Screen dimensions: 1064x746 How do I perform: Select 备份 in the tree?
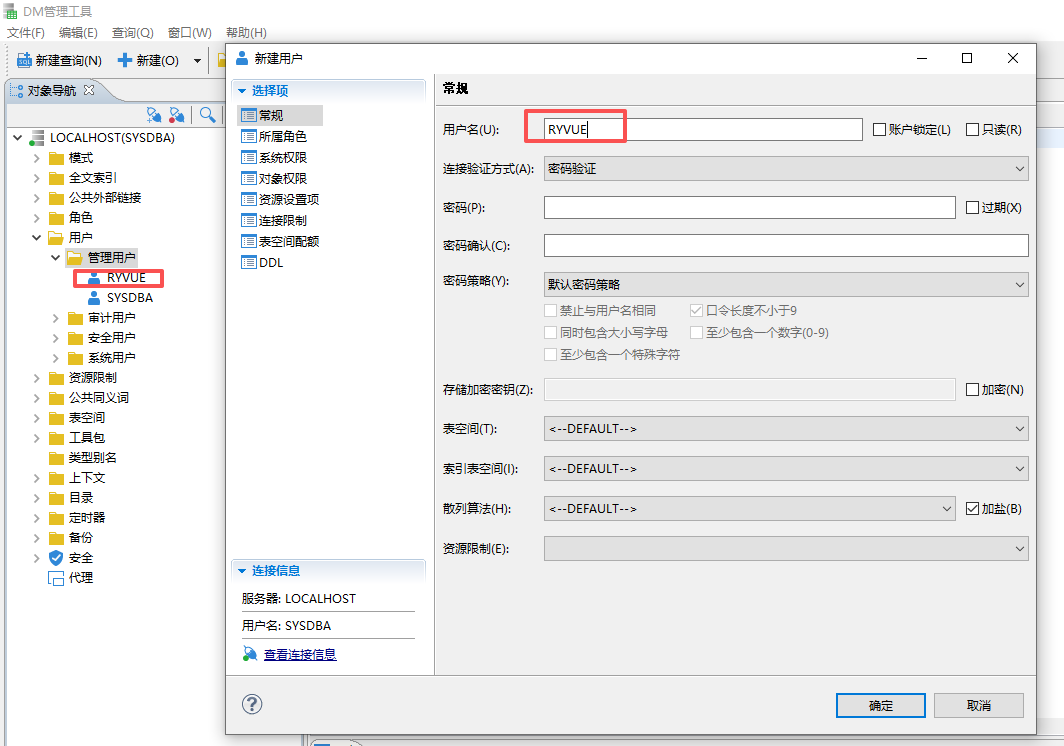pyautogui.click(x=81, y=538)
